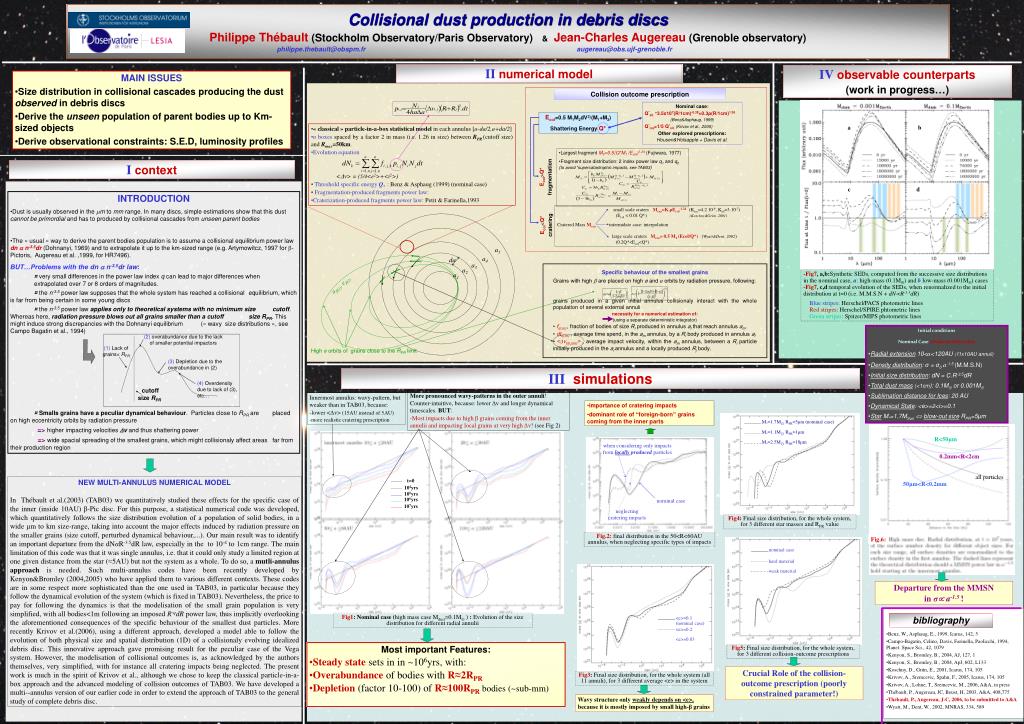Screen dimensions: 1024x724
Task: Select the 'Most important Features:' heading
Action: point(436,650)
